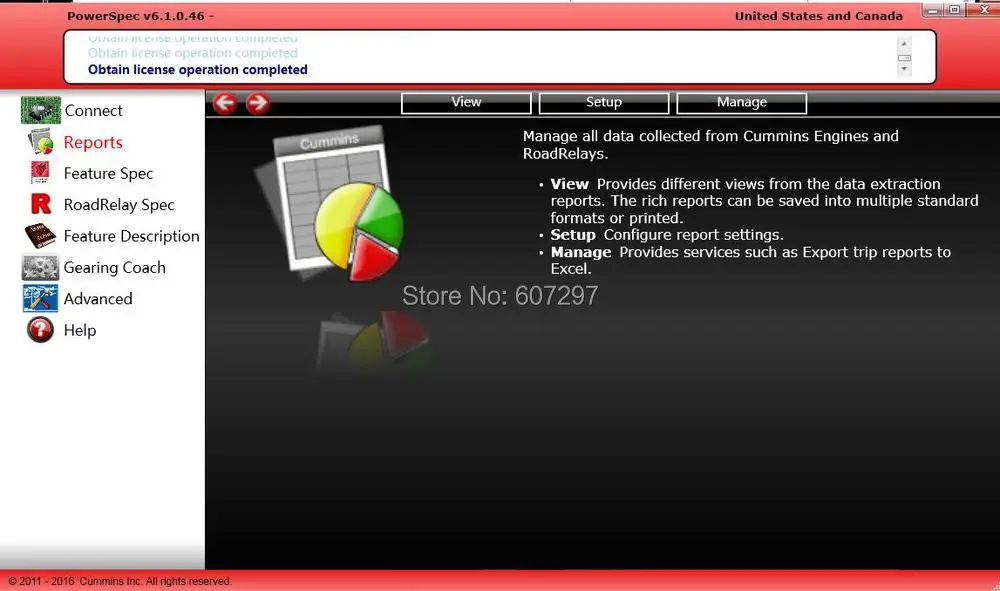Click the 'PowerSpec v6.1.0.46' title text
This screenshot has height=591, width=1000.
coord(136,16)
